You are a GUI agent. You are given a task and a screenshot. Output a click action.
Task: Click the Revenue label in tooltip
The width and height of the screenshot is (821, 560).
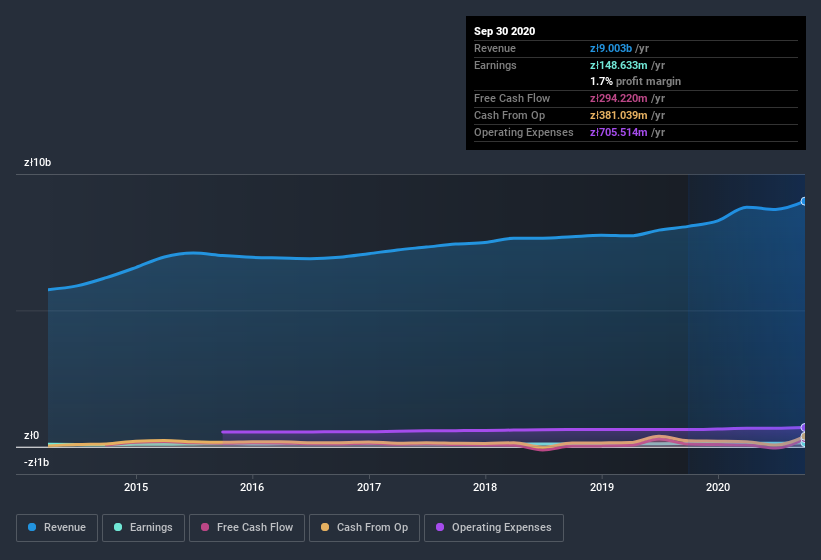(x=495, y=48)
